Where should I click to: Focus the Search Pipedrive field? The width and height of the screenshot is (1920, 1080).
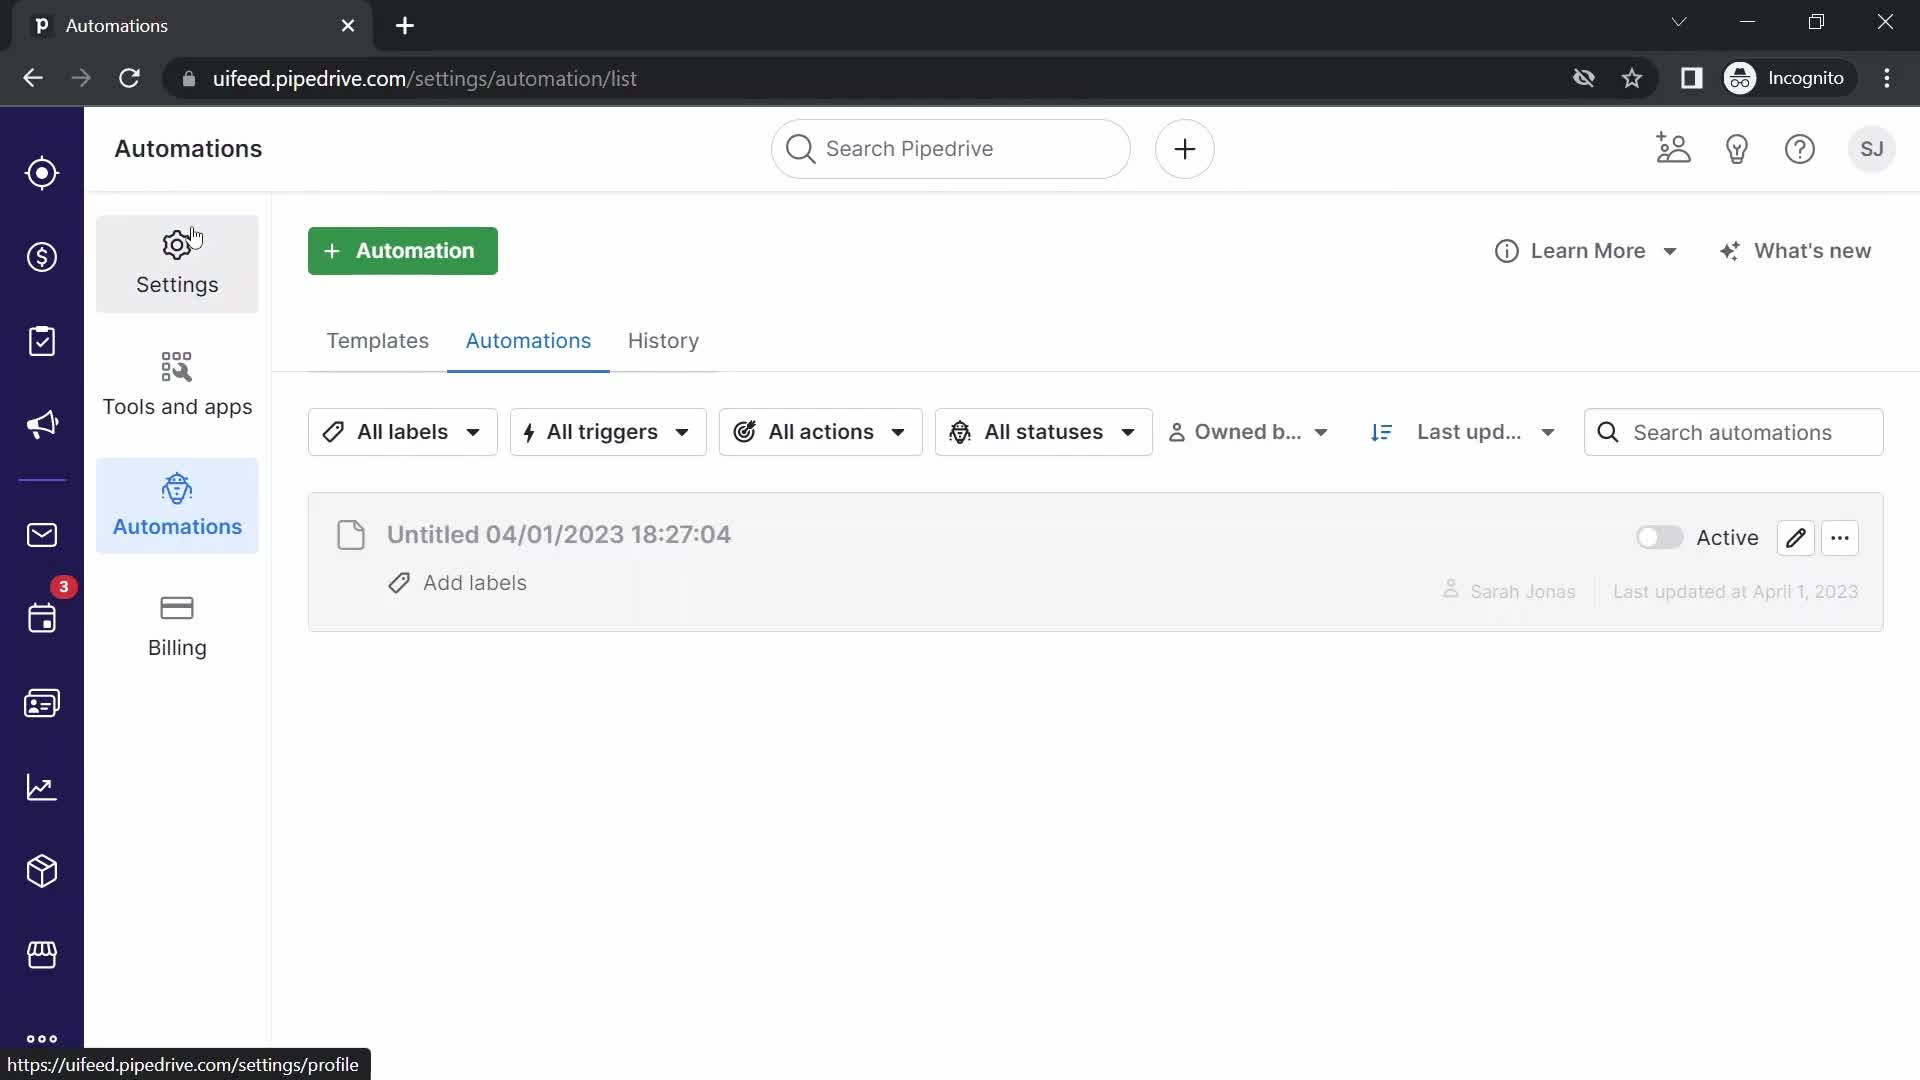950,149
